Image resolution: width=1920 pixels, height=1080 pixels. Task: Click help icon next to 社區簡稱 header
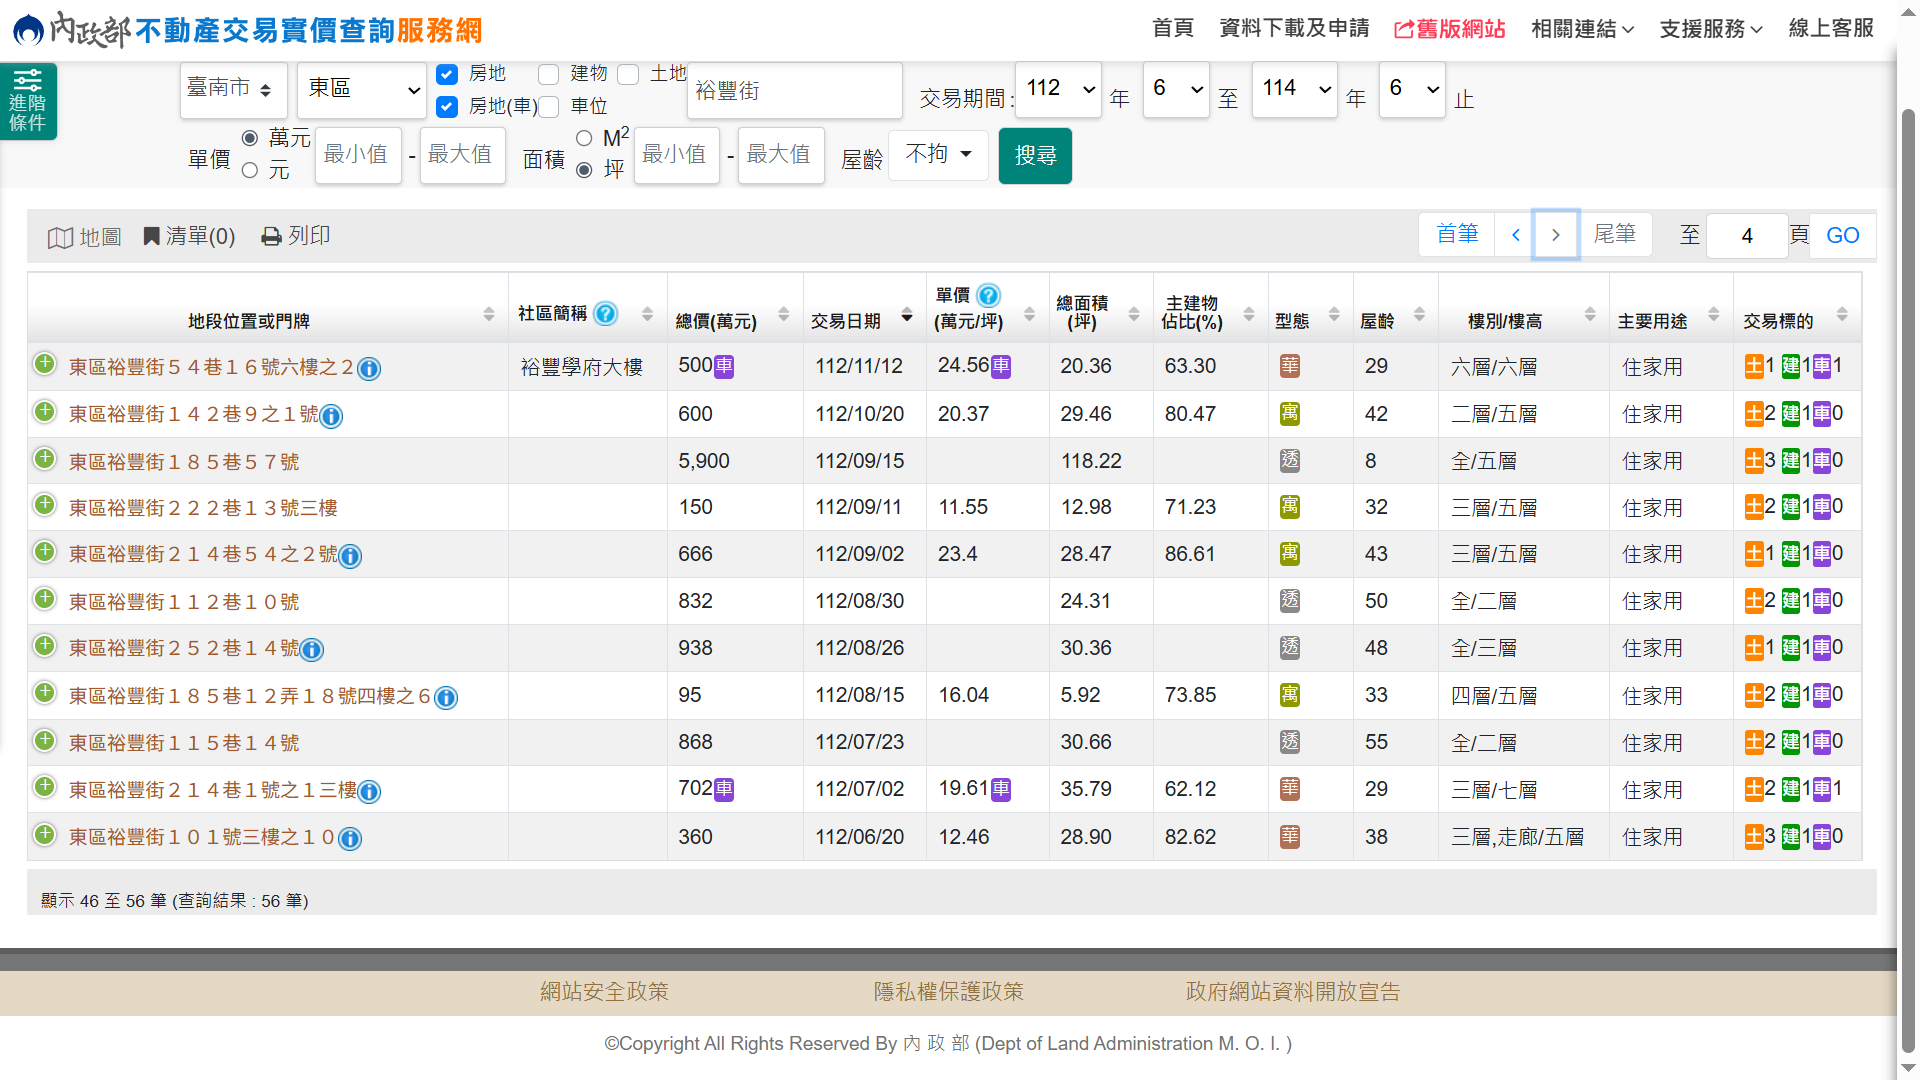pyautogui.click(x=605, y=313)
